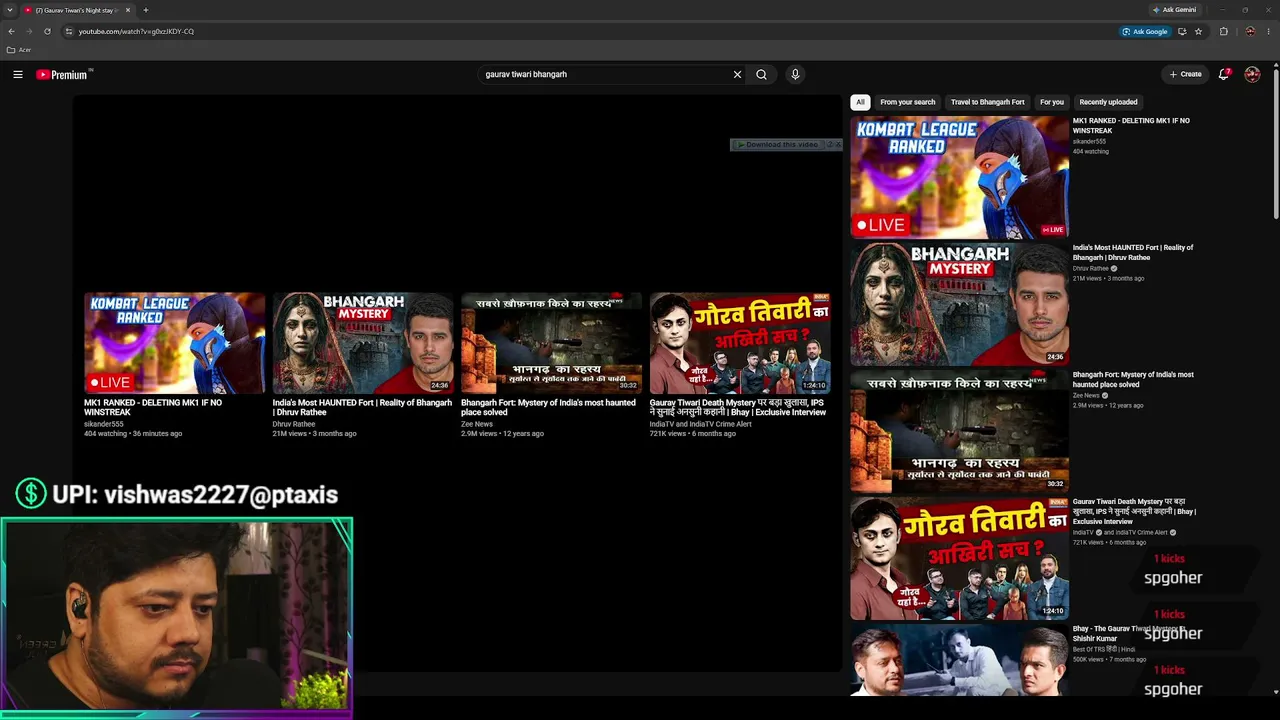Open the suggested-list Kombat League live thumbnail
The width and height of the screenshot is (1280, 720).
(x=959, y=177)
